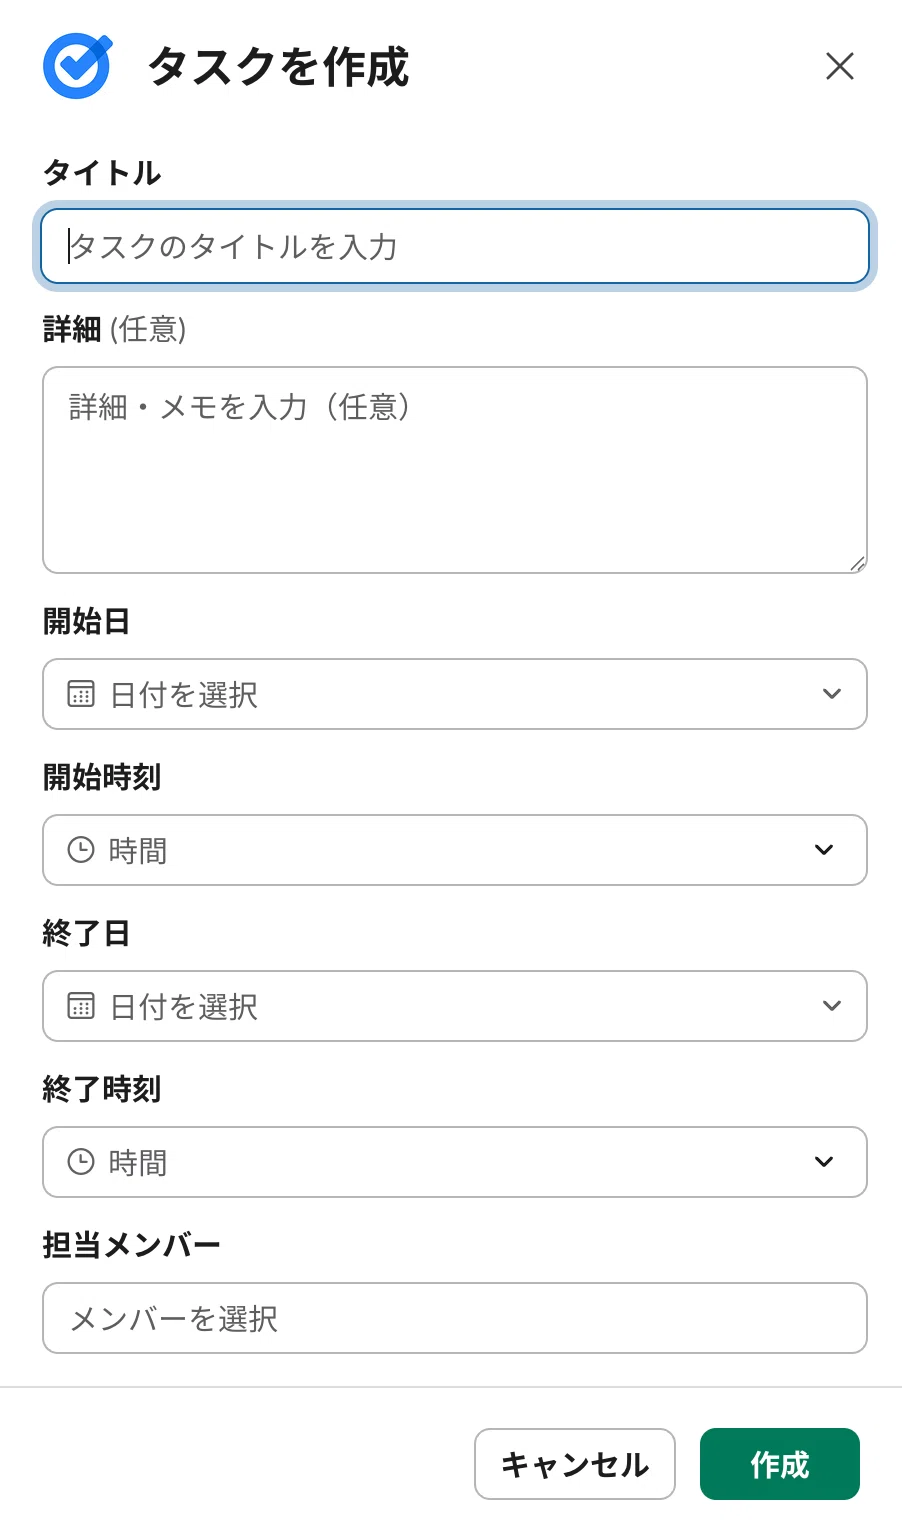Image resolution: width=902 pixels, height=1530 pixels.
Task: Click the text area resize handle
Action: point(857,564)
